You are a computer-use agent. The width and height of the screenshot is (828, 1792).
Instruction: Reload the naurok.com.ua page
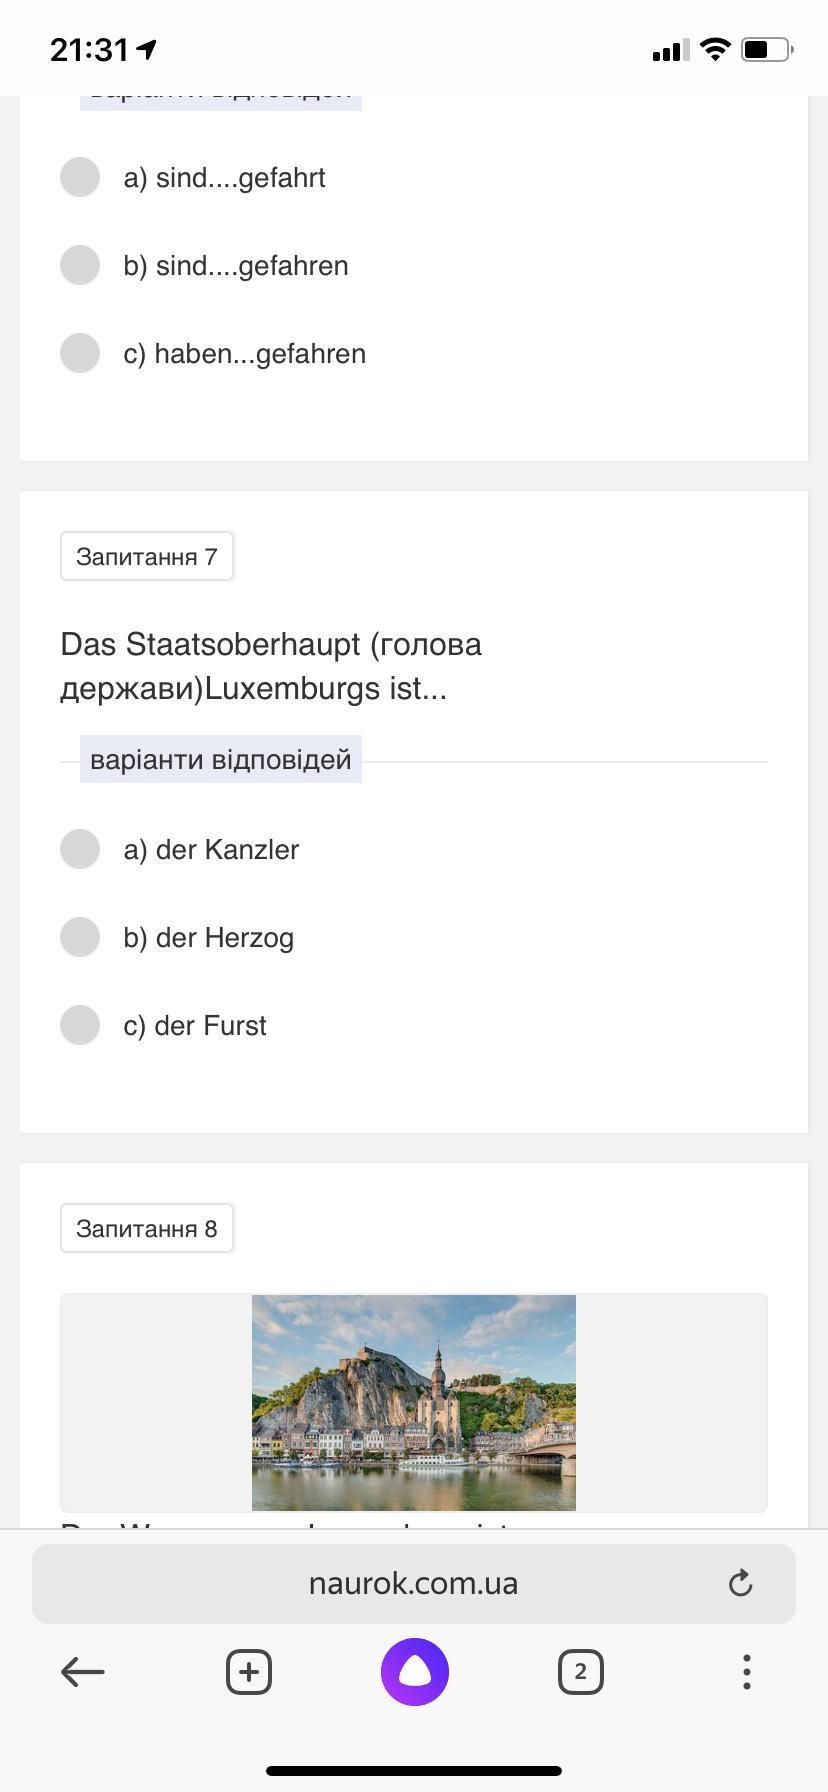[x=740, y=1583]
